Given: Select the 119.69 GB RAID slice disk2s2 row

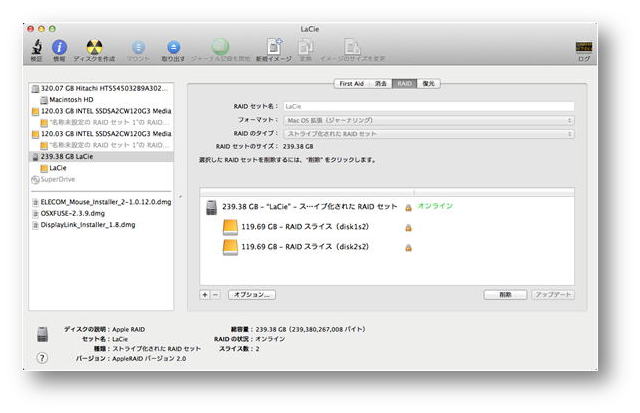Looking at the screenshot, I should point(387,247).
